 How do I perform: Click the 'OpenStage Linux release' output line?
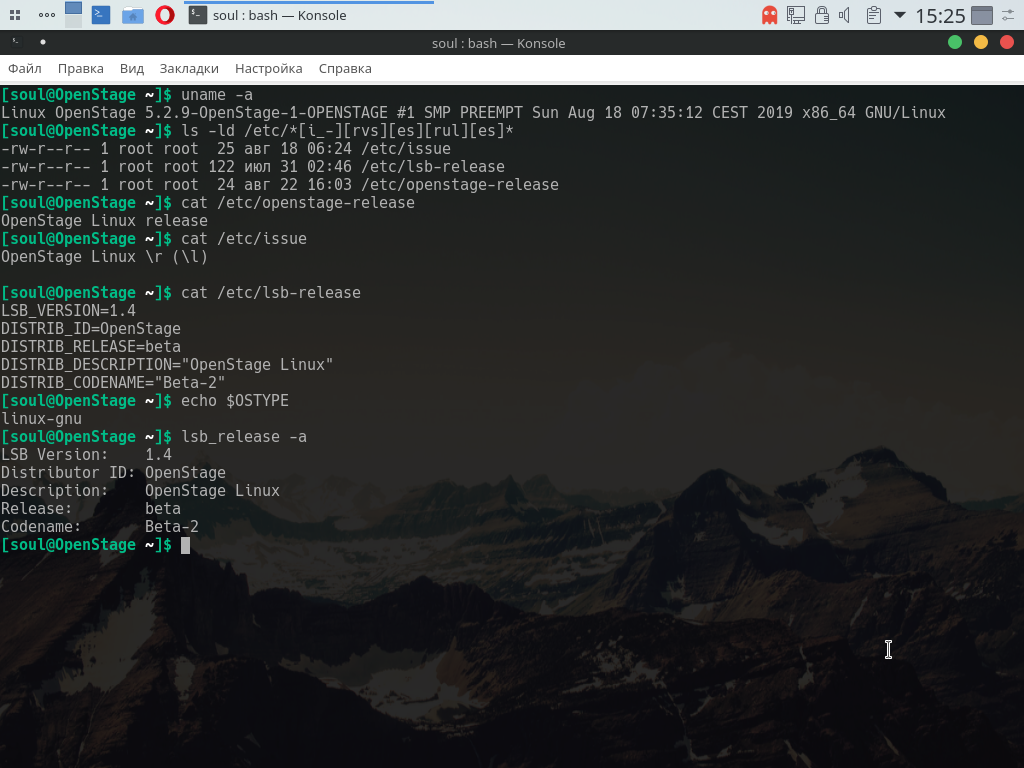tap(104, 221)
